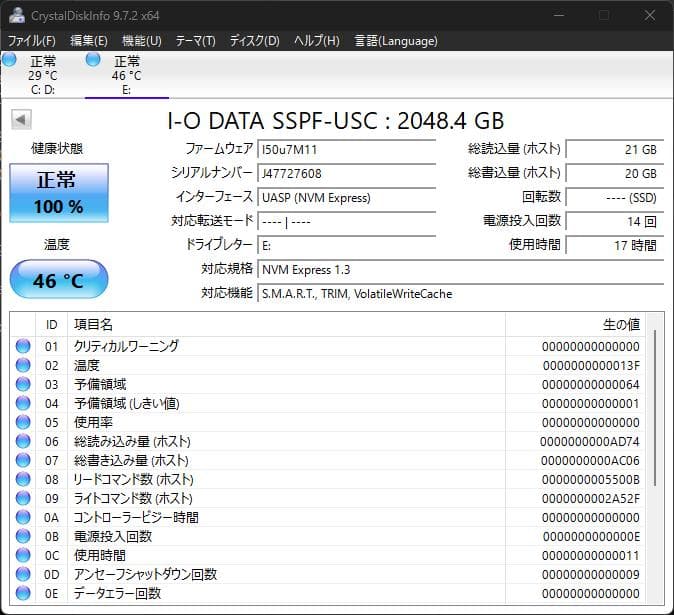The height and width of the screenshot is (615, 674).
Task: Click the rotation rate value ---- (SSD)
Action: click(x=615, y=198)
